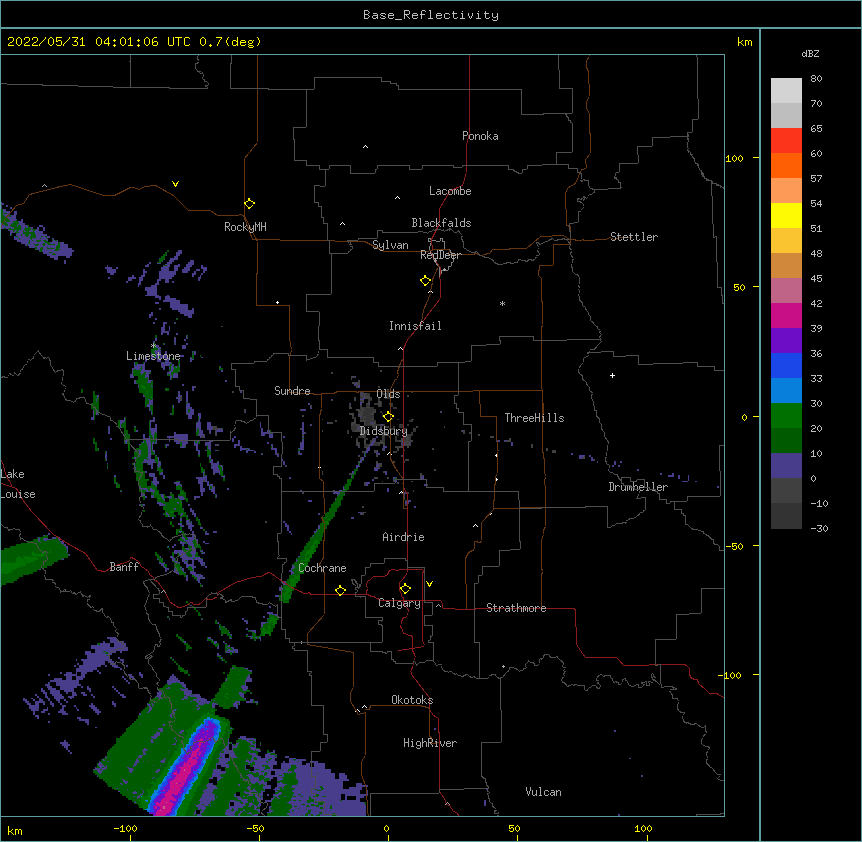Click the Sylvan label
This screenshot has height=842, width=862.
click(x=390, y=245)
